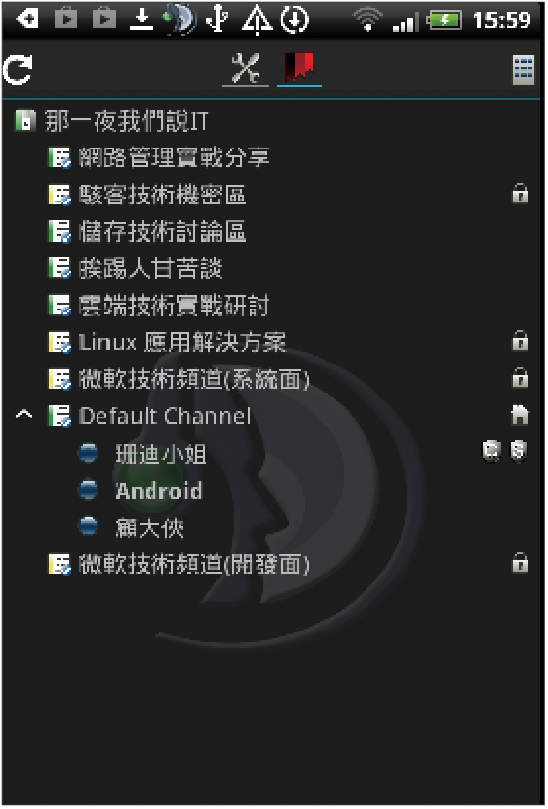The width and height of the screenshot is (548, 809).
Task: Open the wrench and screwdriver tools tab
Action: [245, 69]
